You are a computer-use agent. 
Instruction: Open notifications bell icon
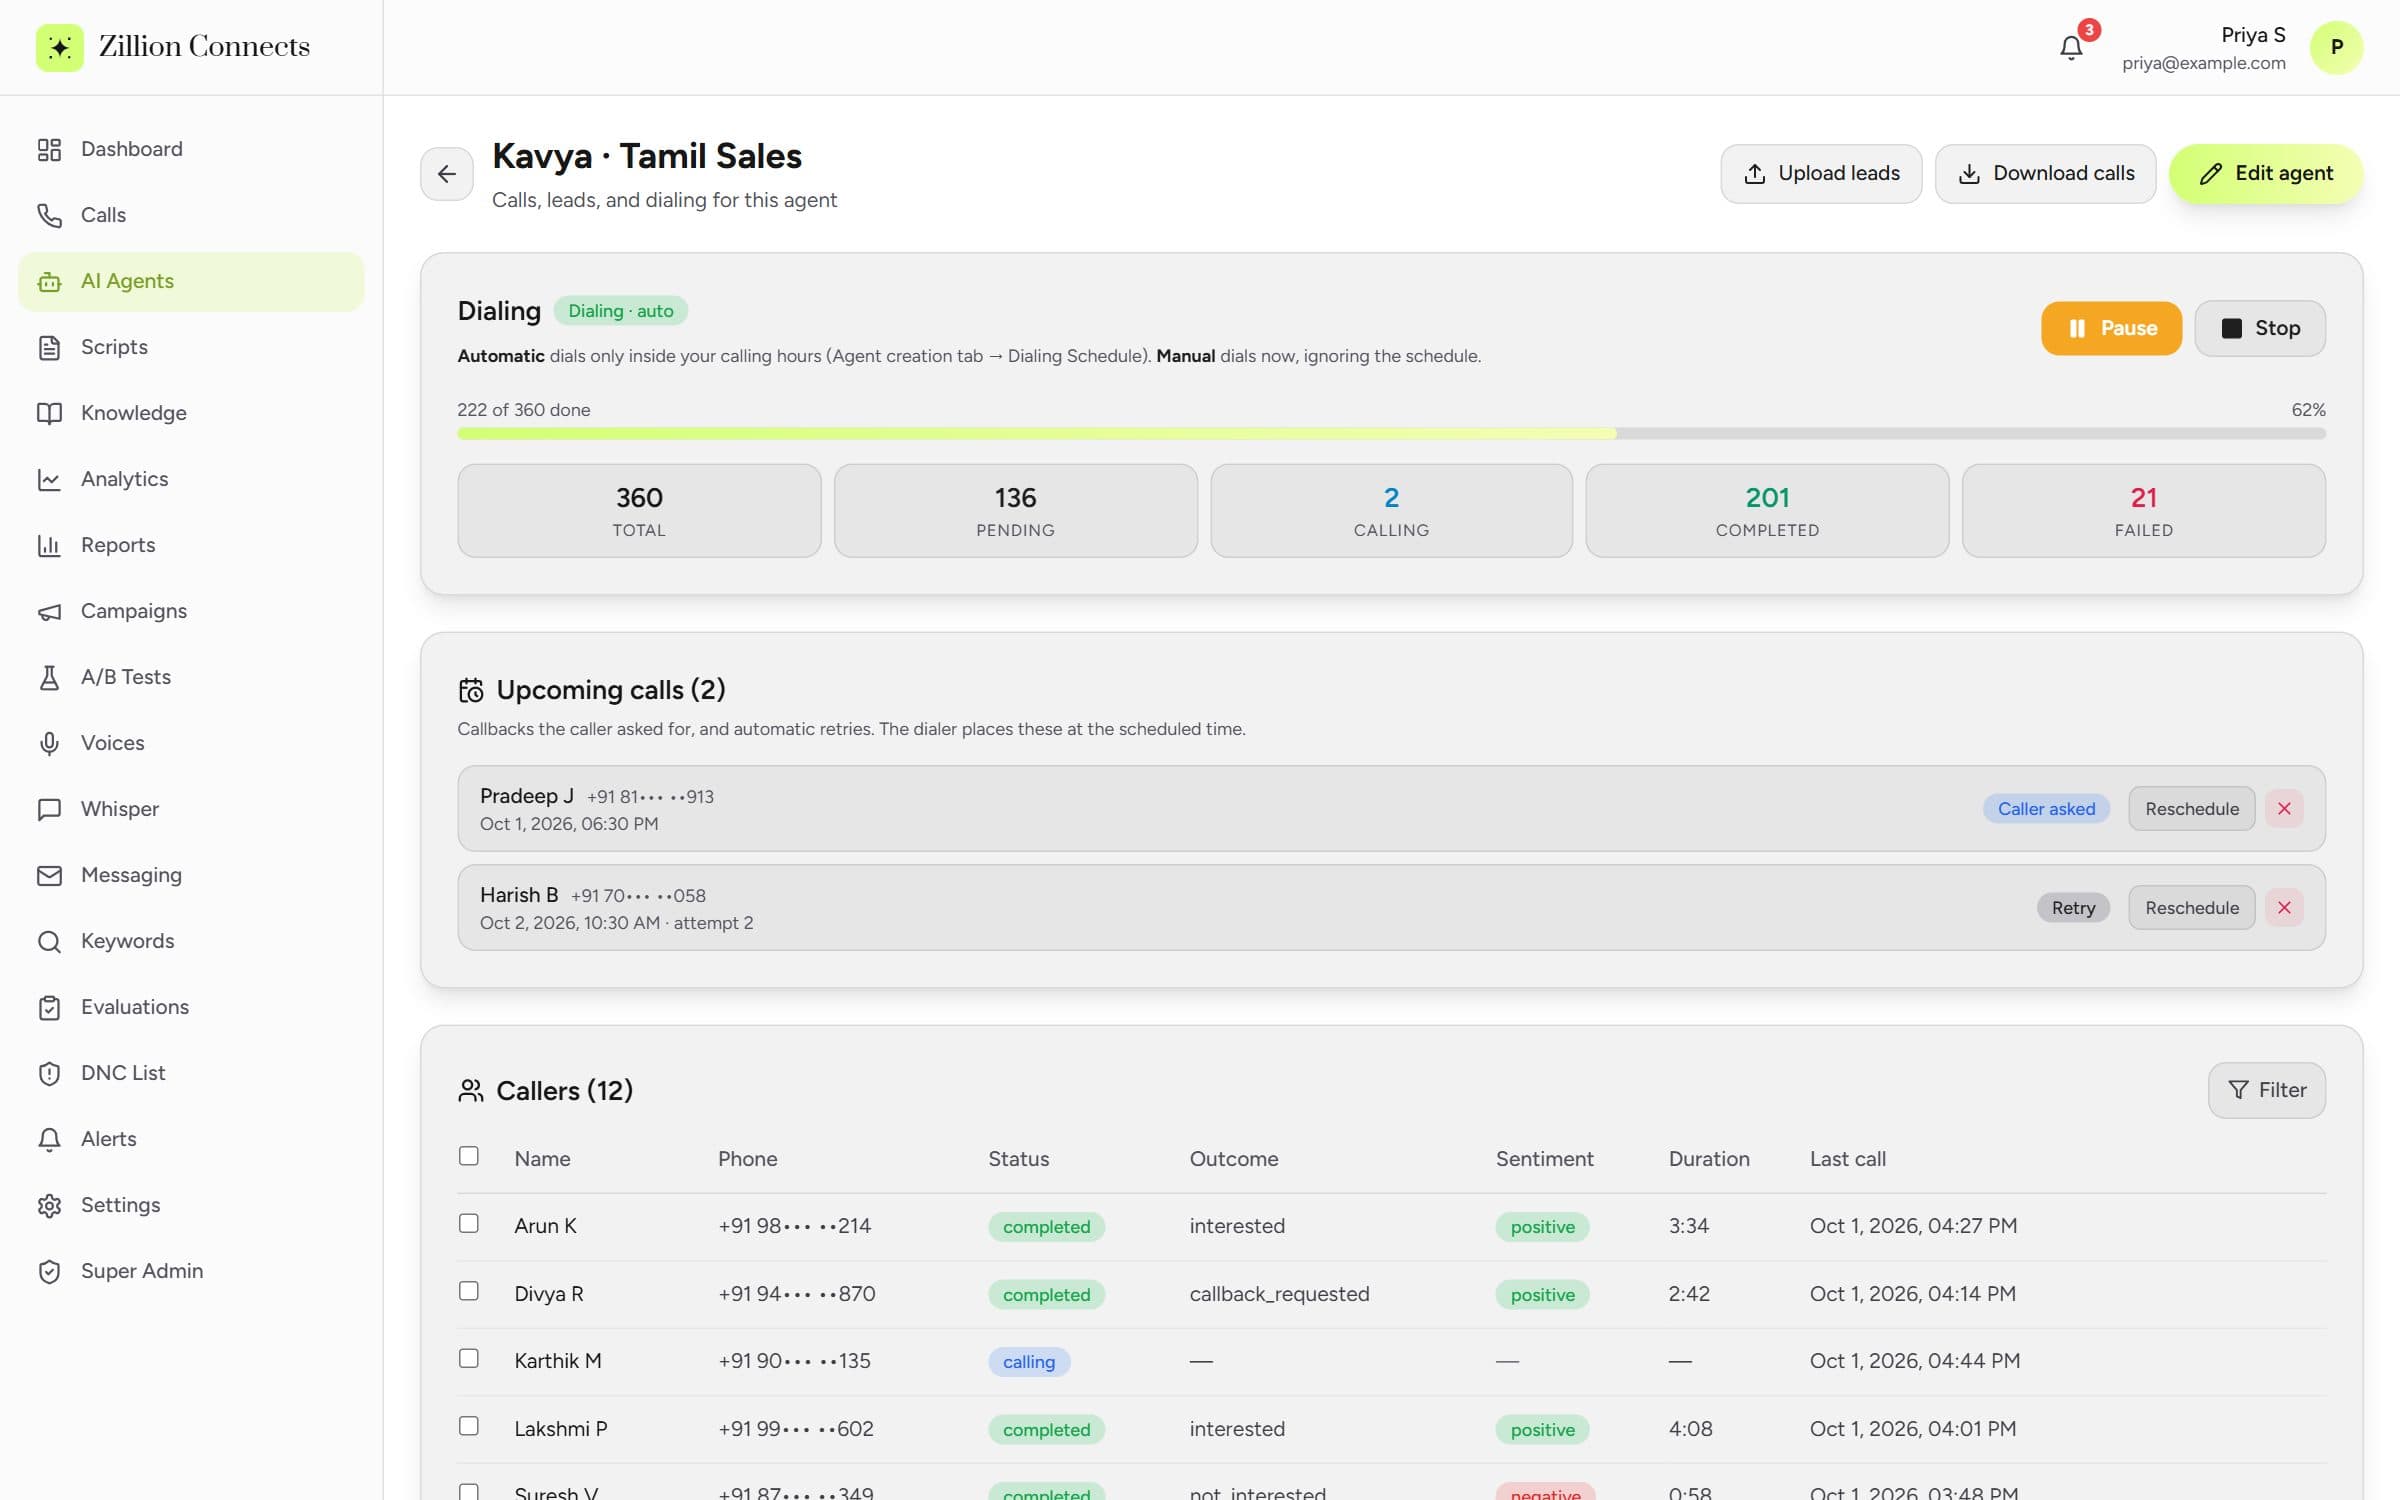[x=2071, y=47]
